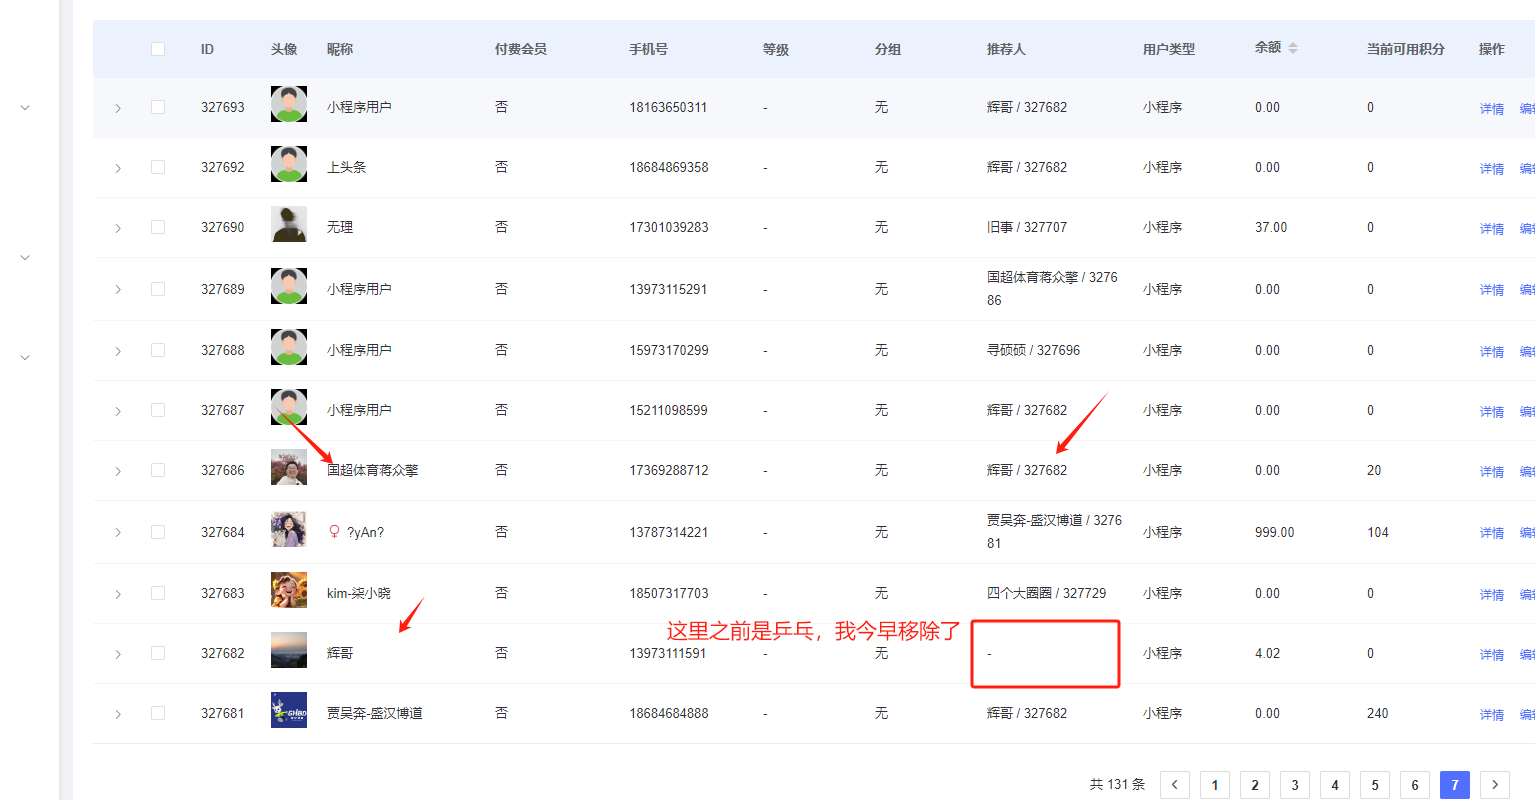Open 详情 for user 327690
Viewport: 1535px width, 800px height.
[1491, 229]
